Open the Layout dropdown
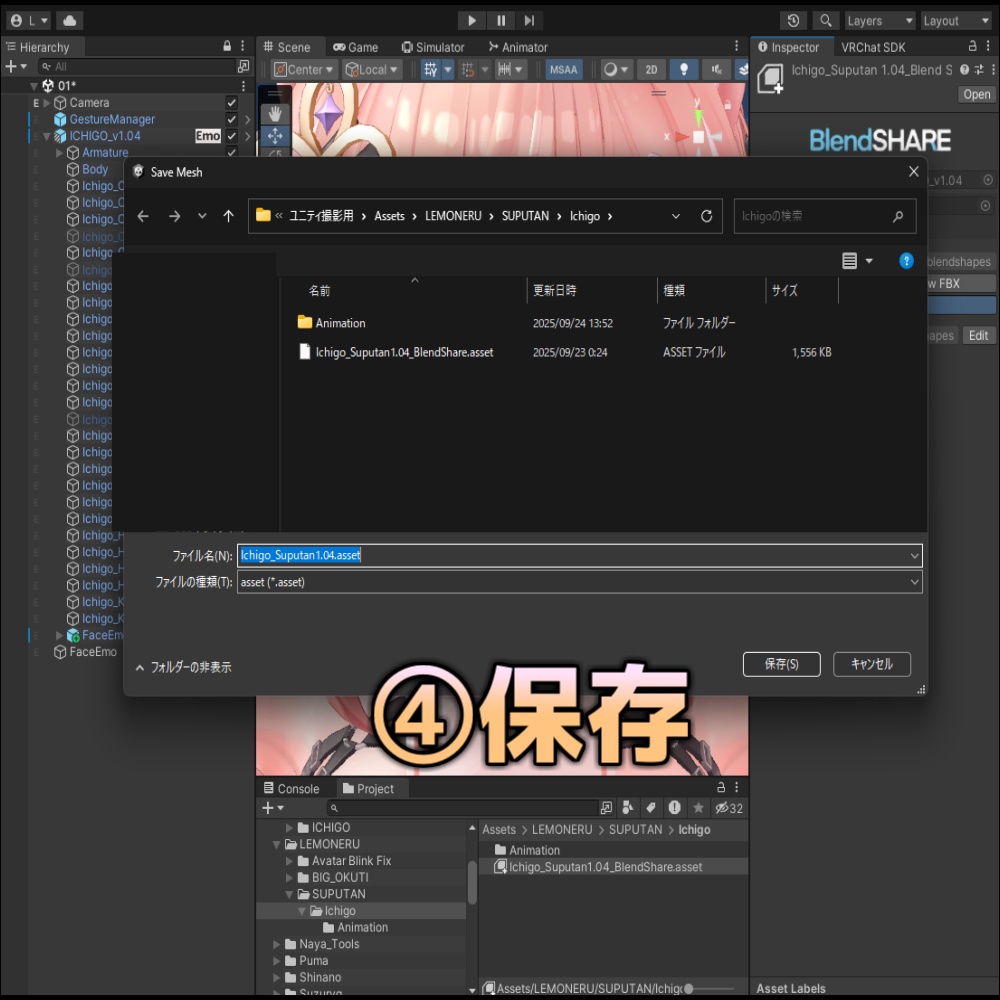This screenshot has width=1000, height=1000. pos(956,20)
